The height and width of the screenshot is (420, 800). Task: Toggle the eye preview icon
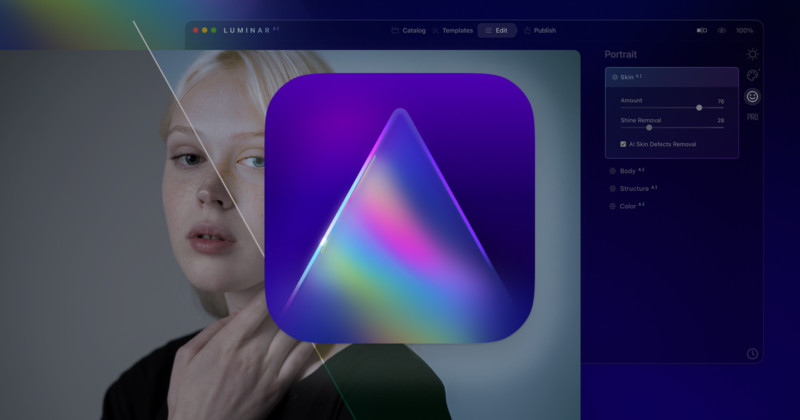pyautogui.click(x=721, y=31)
